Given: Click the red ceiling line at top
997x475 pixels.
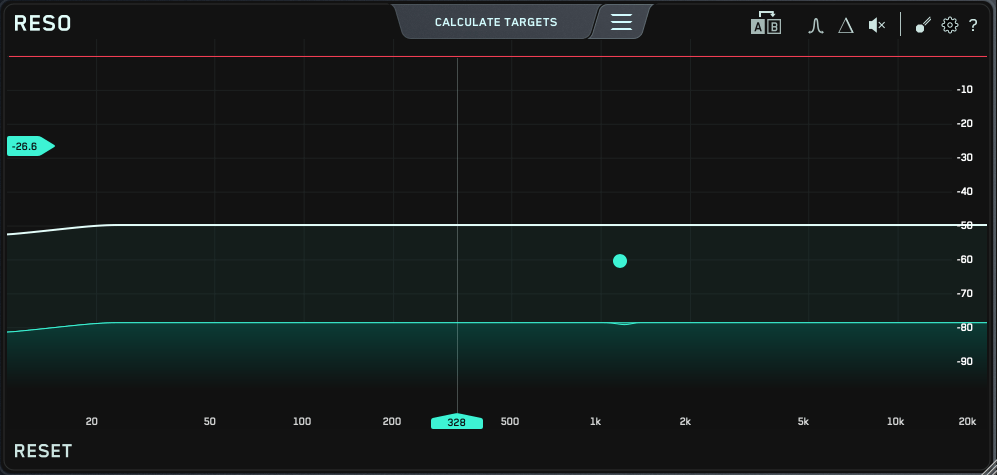Looking at the screenshot, I should point(300,57).
